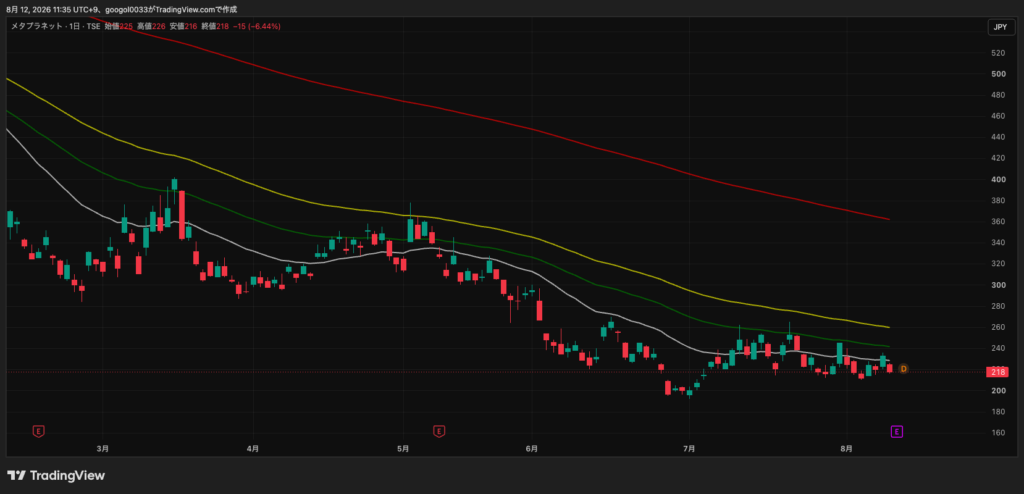Viewport: 1024px width, 494px height.
Task: Open the red earnings marker beside 5月
Action: pyautogui.click(x=440, y=431)
